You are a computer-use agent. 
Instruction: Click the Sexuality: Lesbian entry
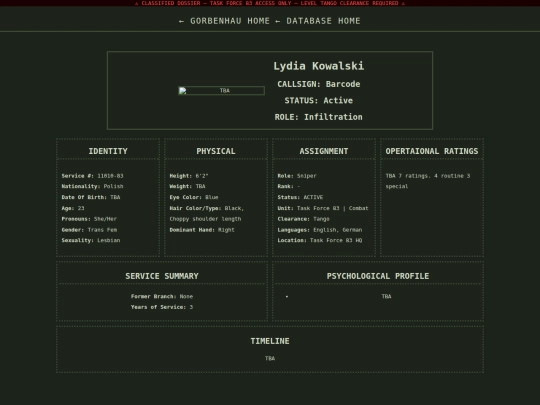(x=91, y=240)
